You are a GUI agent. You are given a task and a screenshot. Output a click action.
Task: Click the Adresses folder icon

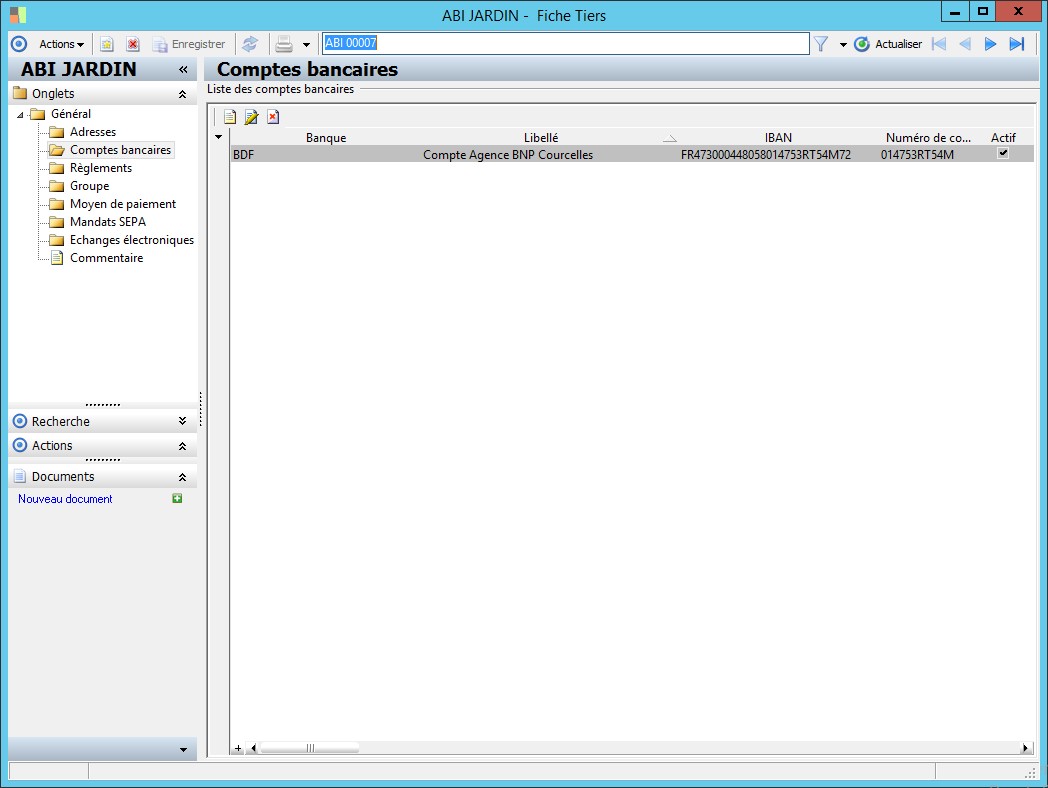pyautogui.click(x=57, y=132)
